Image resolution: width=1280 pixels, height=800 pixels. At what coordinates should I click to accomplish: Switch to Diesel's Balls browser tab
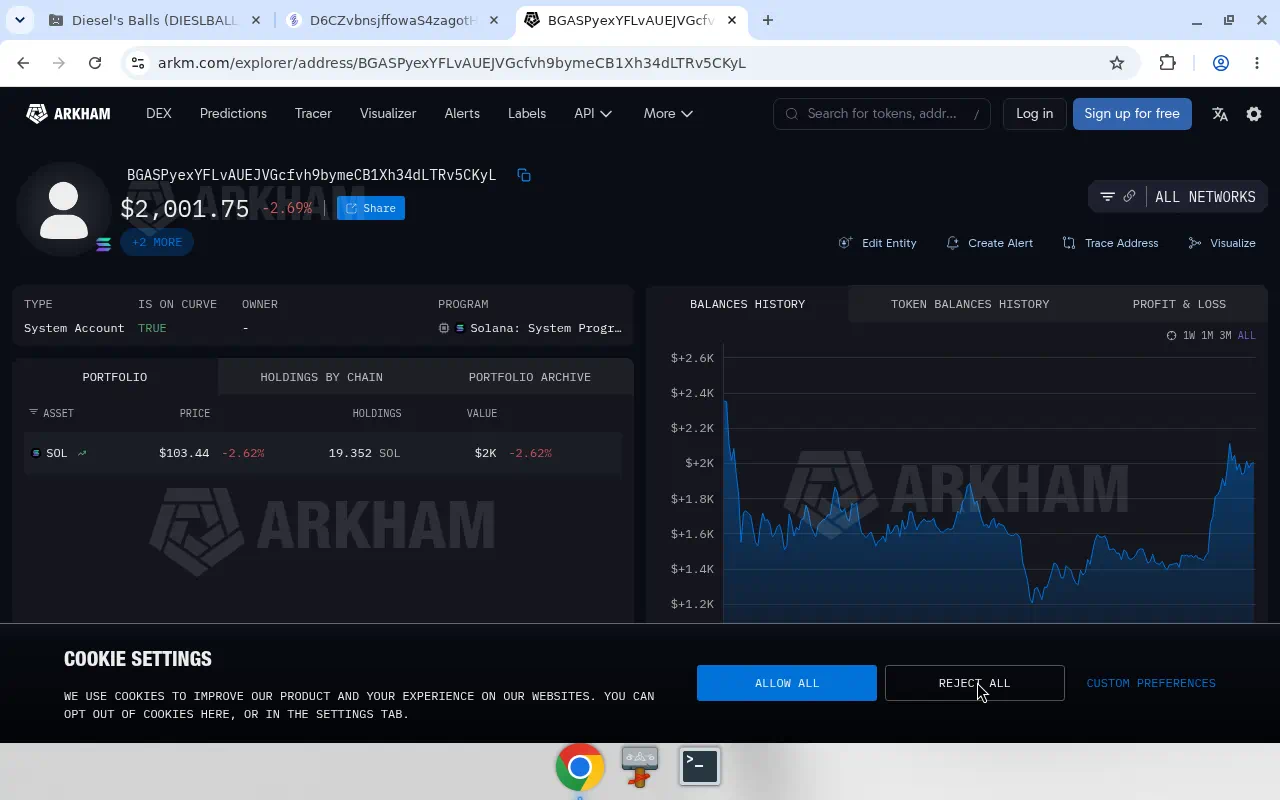point(155,20)
